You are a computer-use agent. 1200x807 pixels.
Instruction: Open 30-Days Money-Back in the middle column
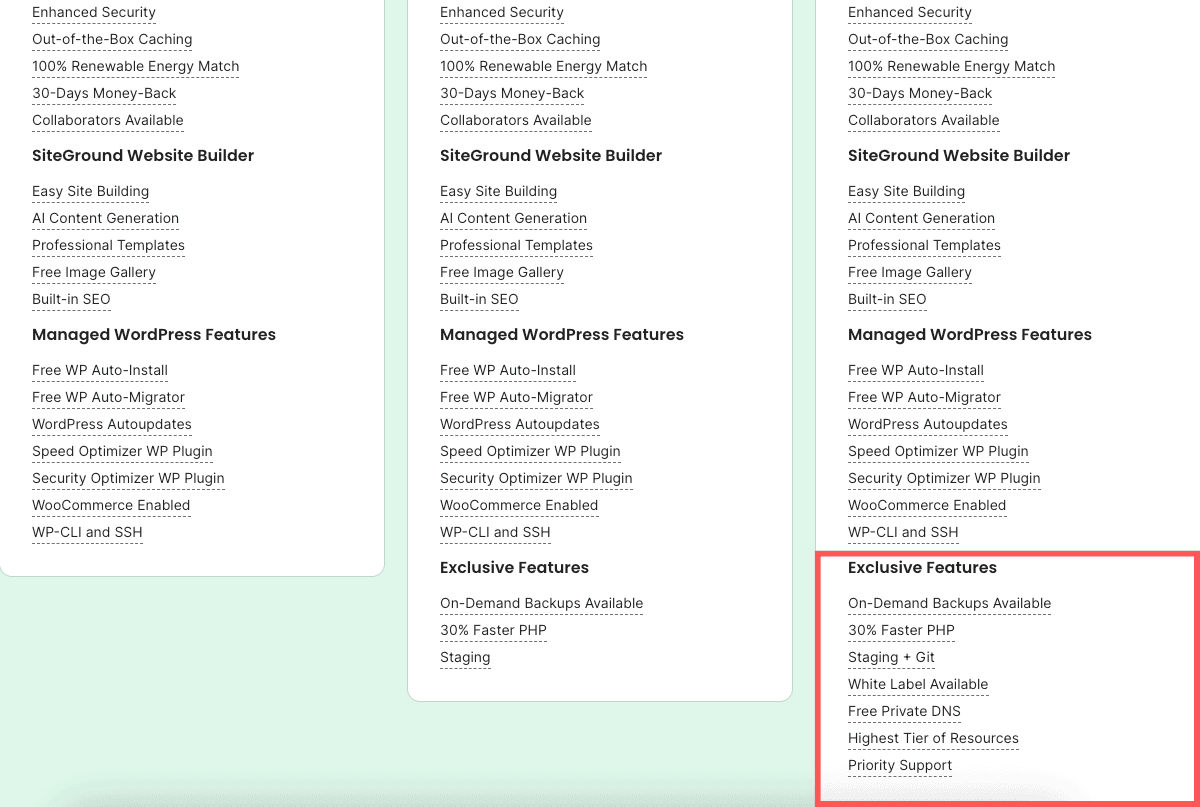(x=512, y=94)
